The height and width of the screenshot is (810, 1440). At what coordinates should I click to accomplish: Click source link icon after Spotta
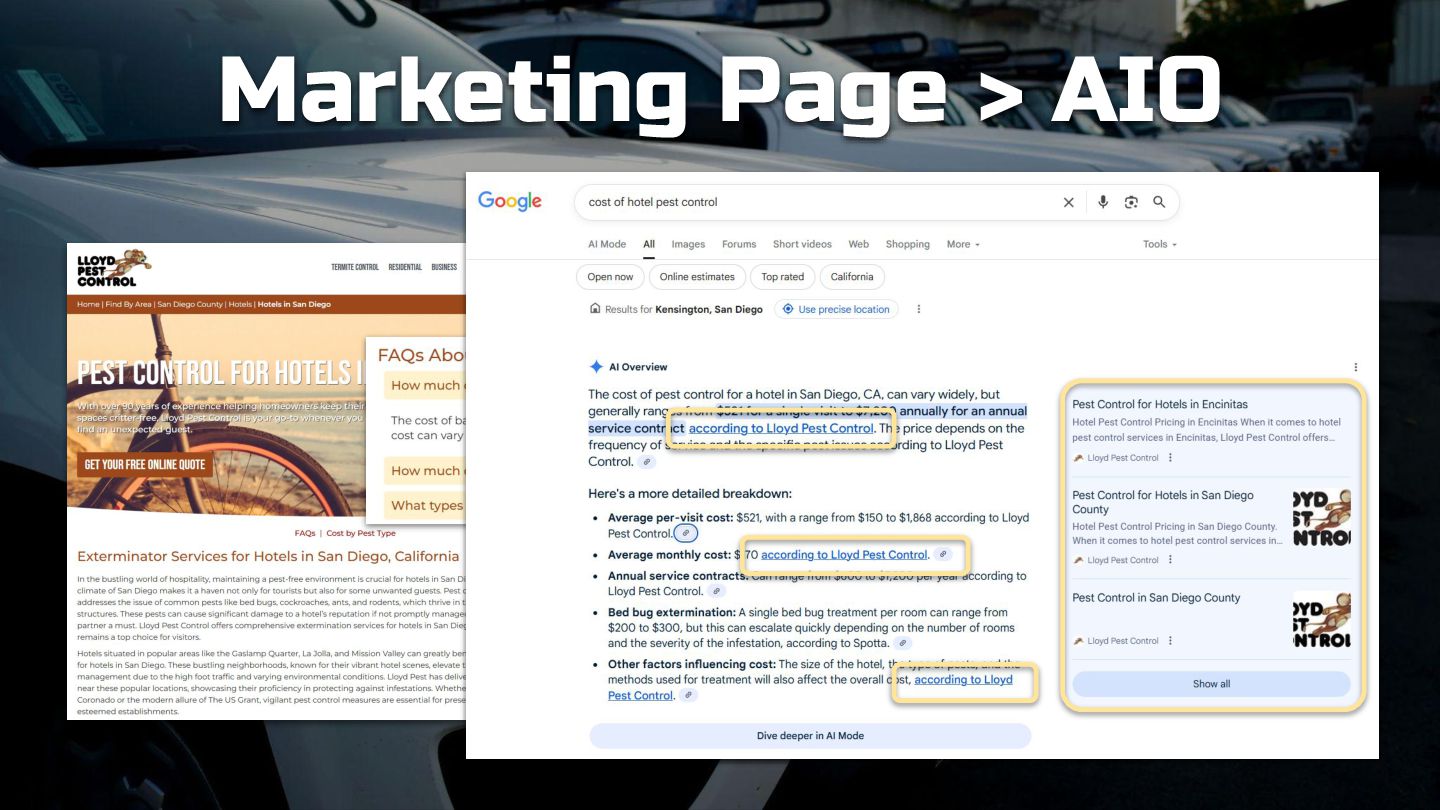tap(903, 643)
